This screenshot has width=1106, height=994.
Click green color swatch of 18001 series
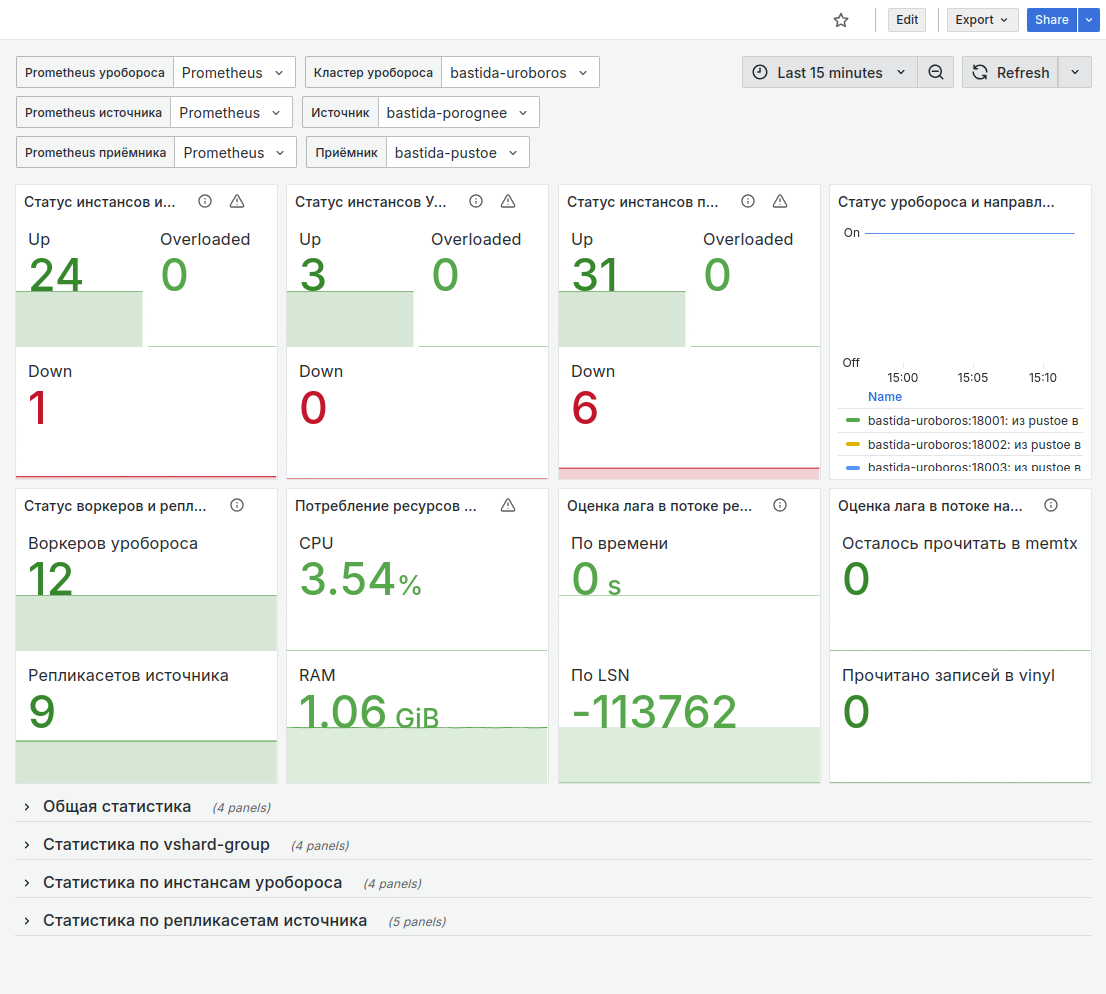[852, 421]
